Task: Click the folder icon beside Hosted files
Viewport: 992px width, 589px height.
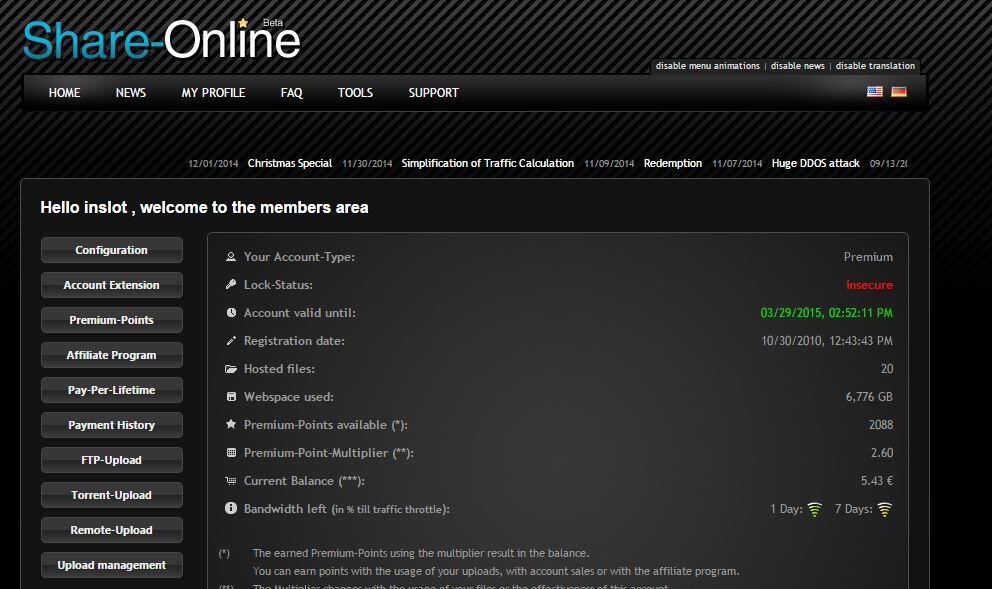Action: pos(231,369)
